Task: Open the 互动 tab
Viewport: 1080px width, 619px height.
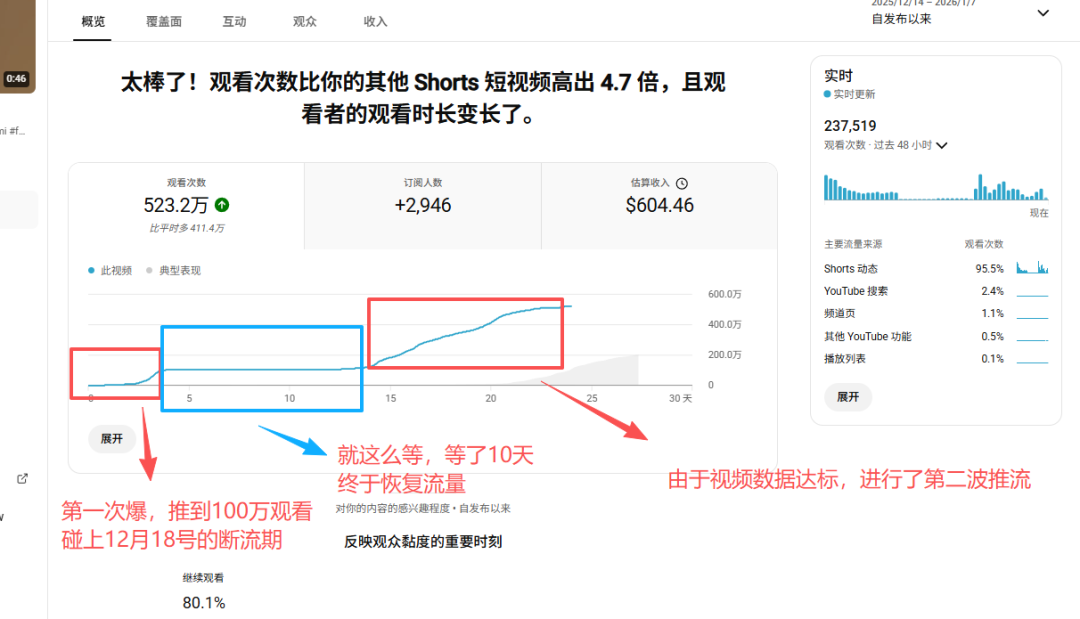Action: [x=234, y=22]
